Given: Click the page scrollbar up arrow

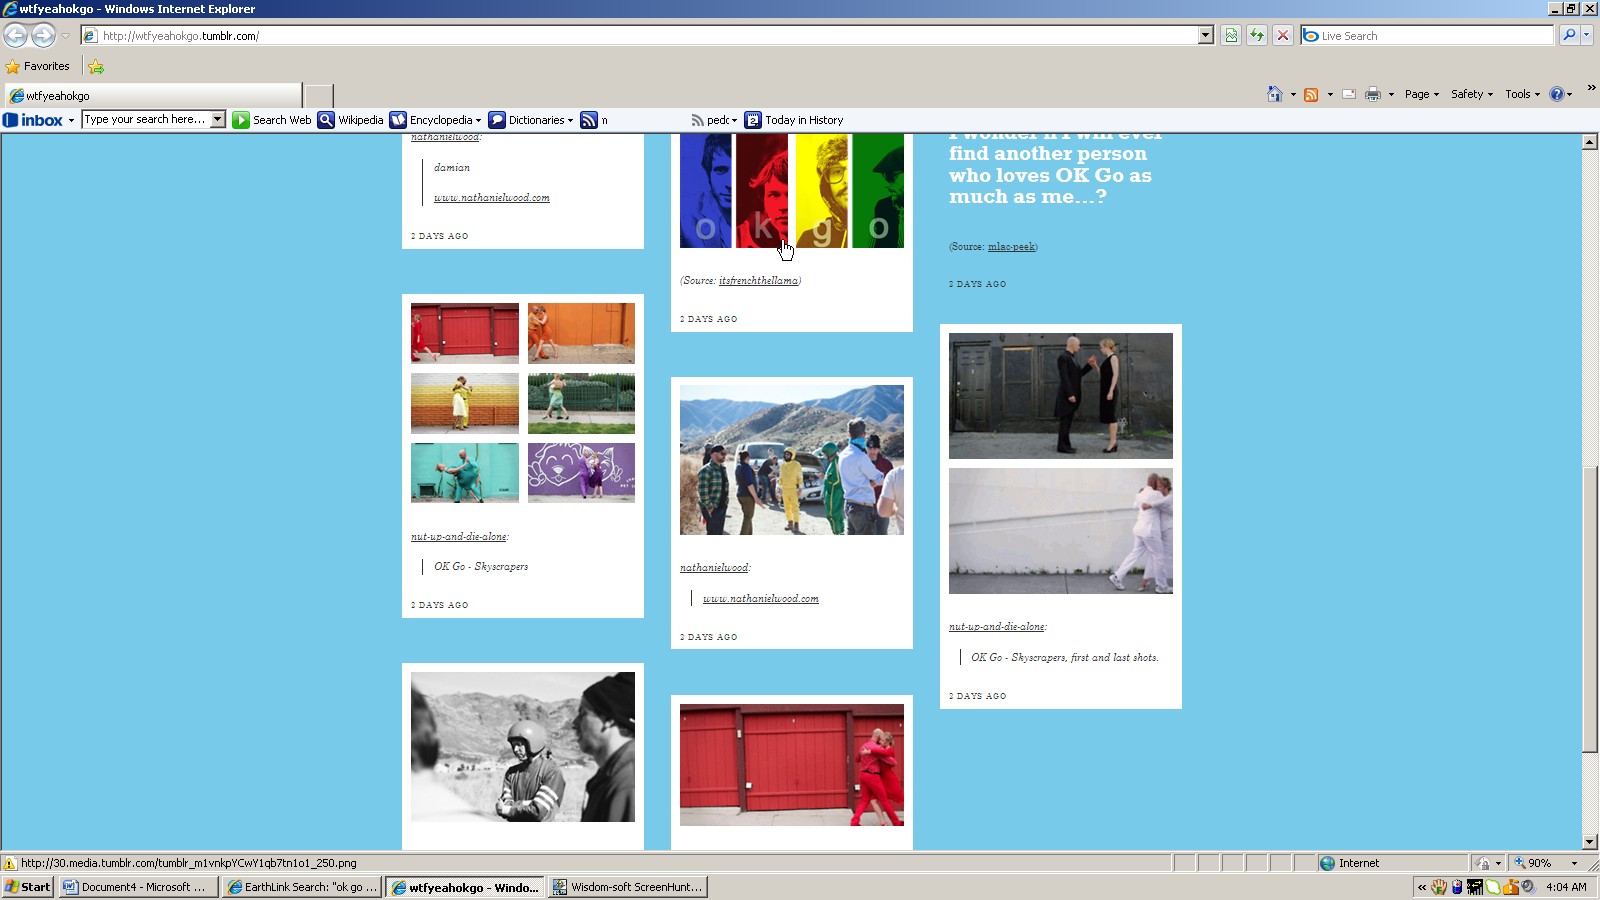Looking at the screenshot, I should tap(1590, 142).
